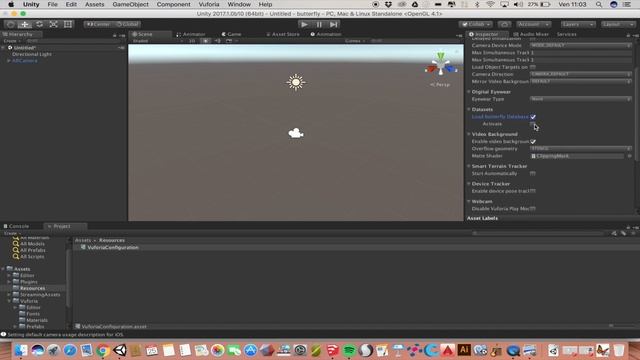Toggle Enable device pose tracking checkbox
640x360 pixels.
[533, 191]
